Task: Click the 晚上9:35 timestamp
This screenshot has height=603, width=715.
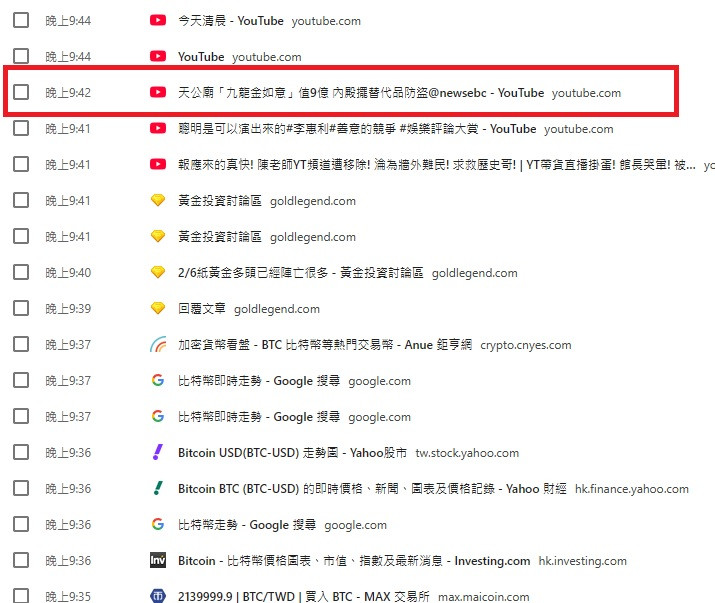Action: 68,597
